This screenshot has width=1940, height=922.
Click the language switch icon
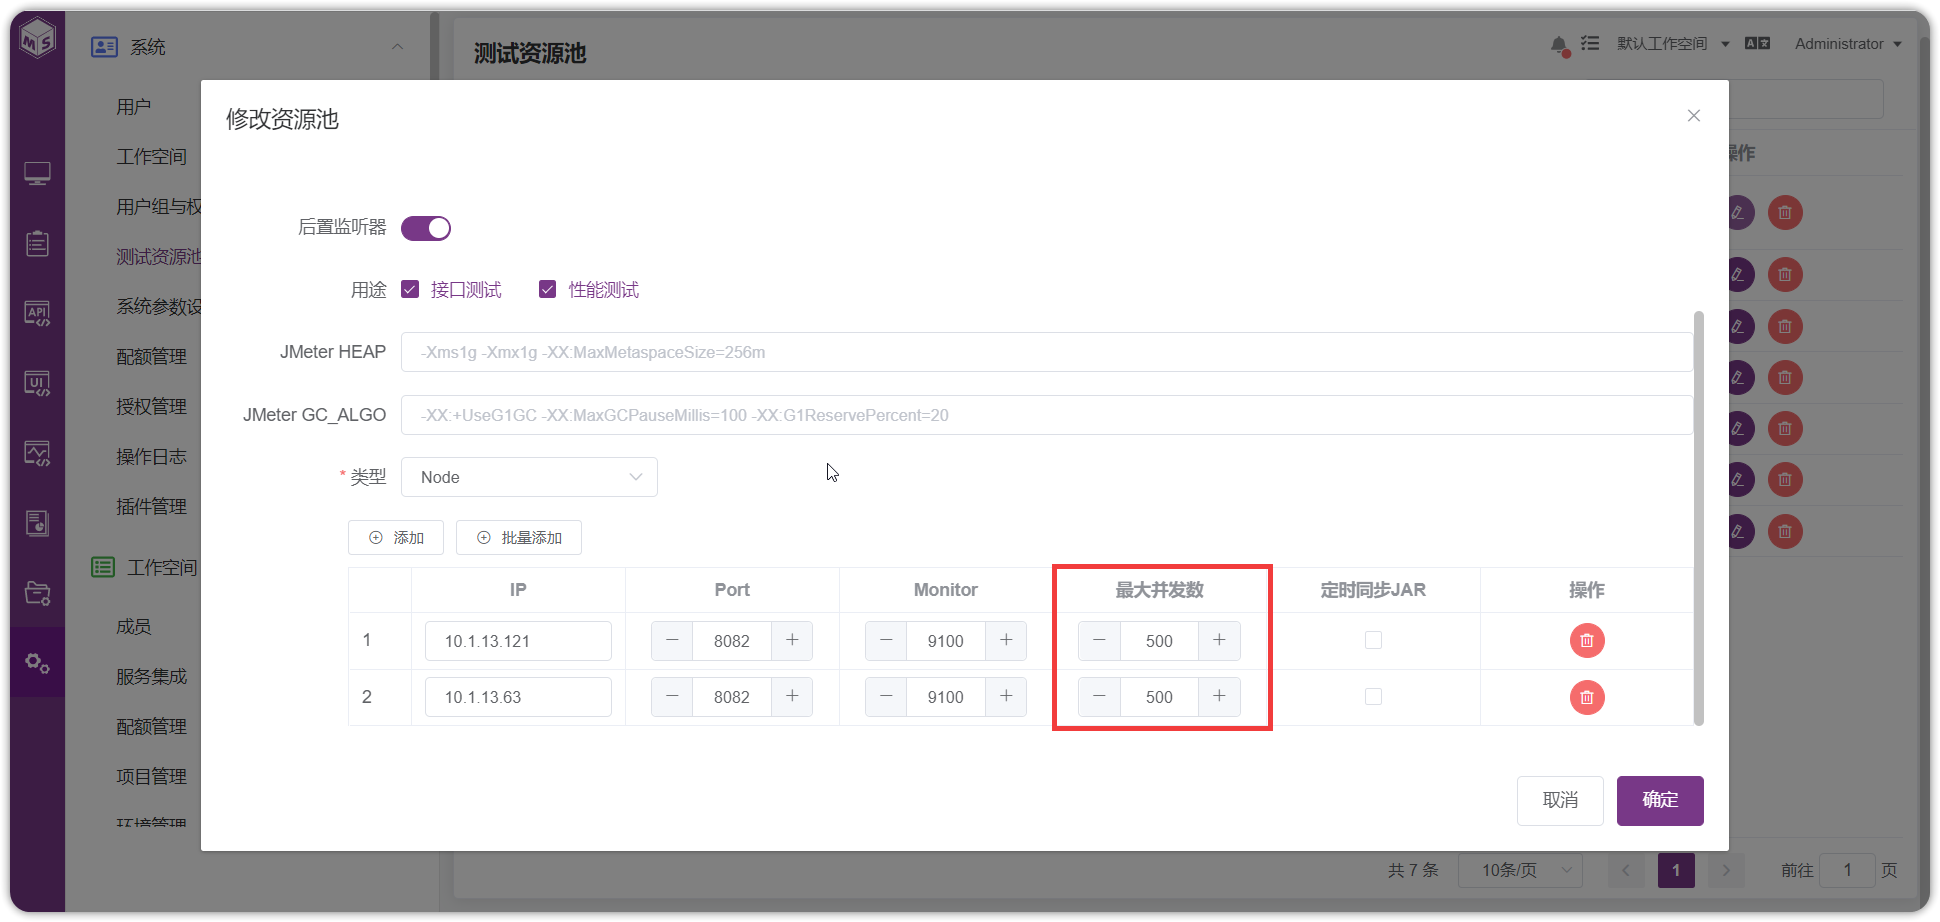pos(1757,44)
